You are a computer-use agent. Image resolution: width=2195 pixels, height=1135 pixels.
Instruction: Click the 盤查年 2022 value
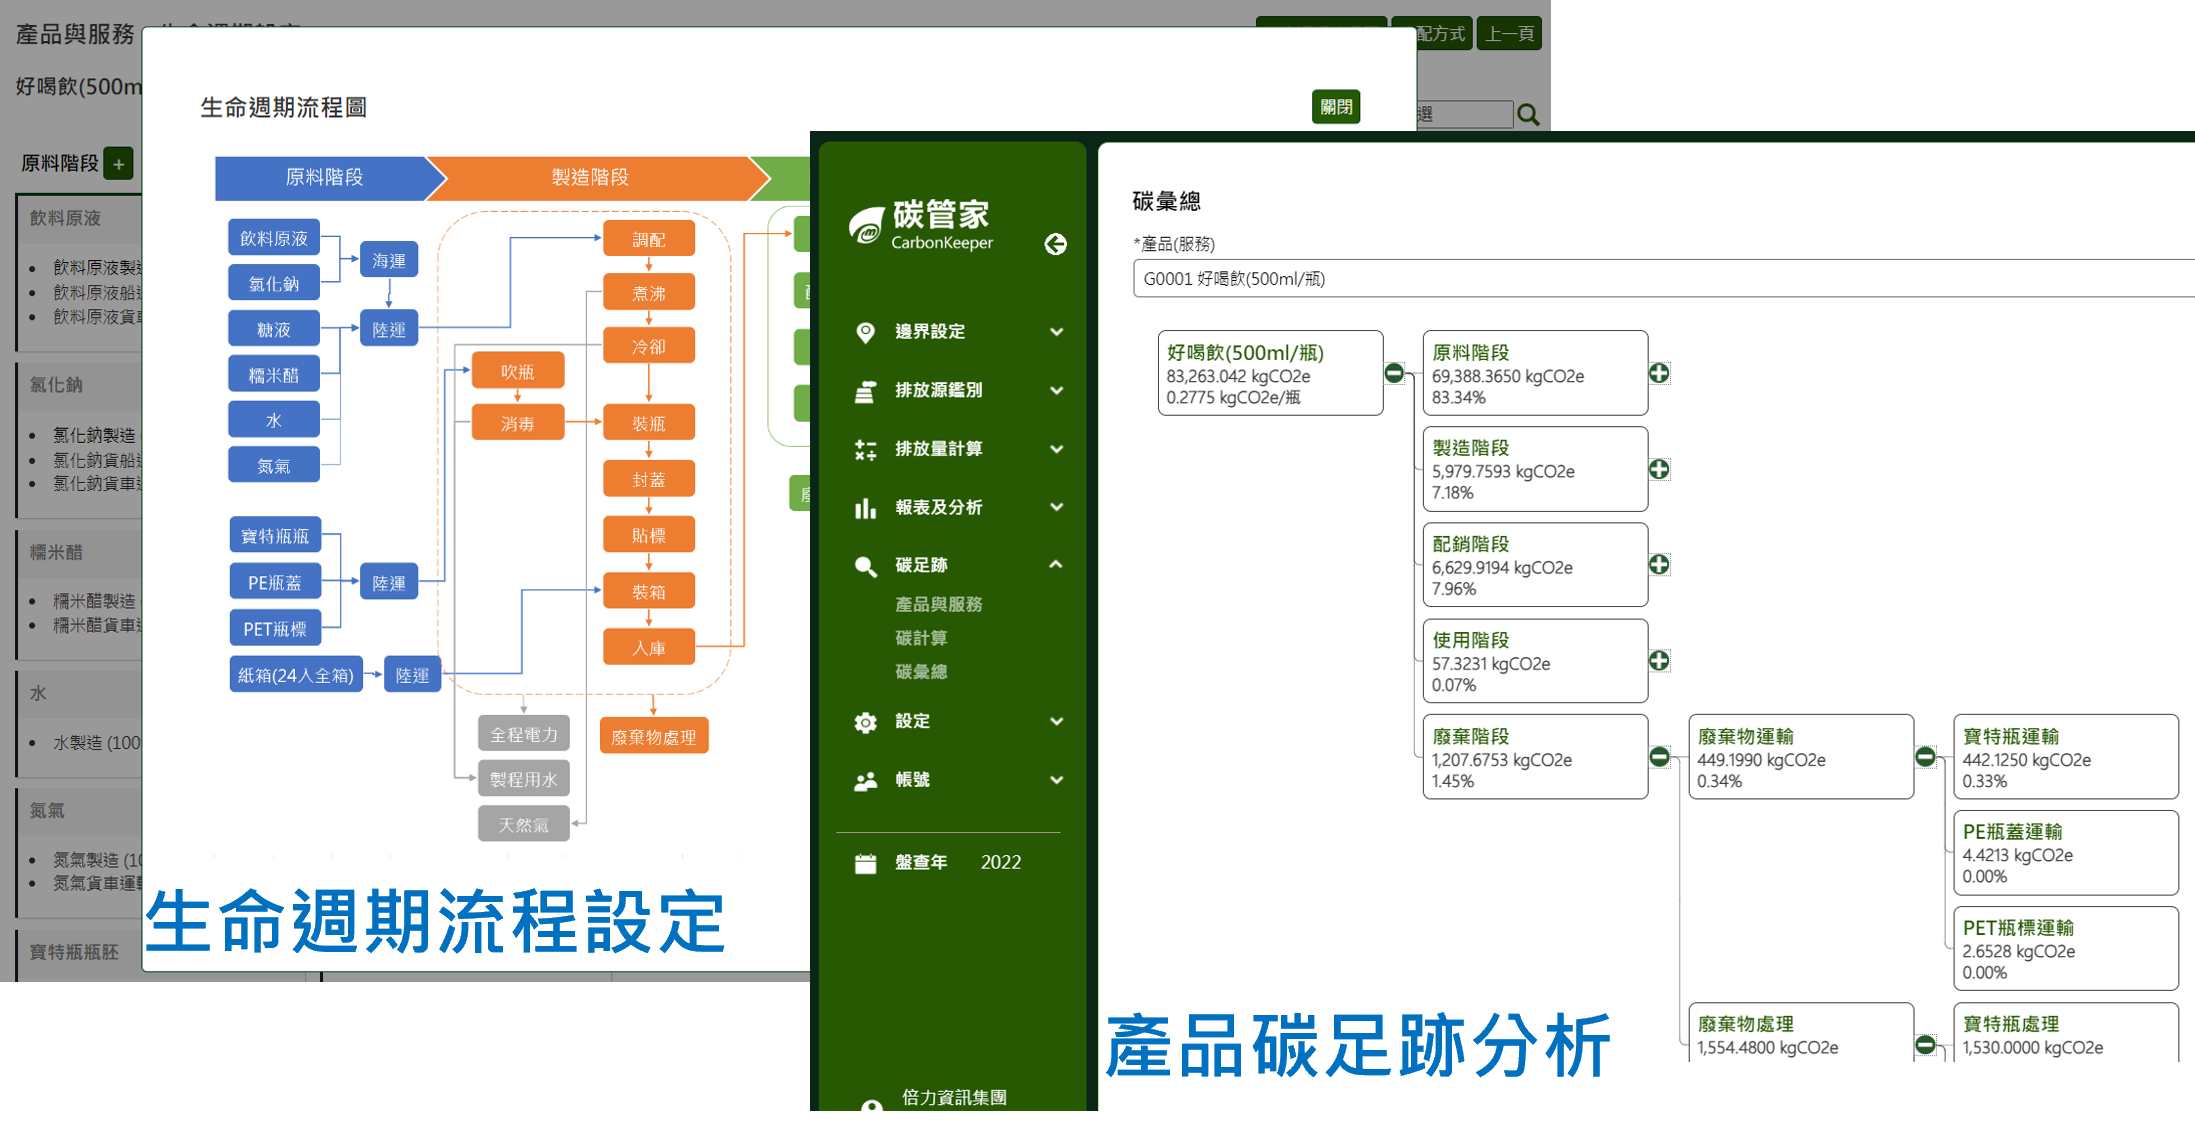(x=1001, y=863)
